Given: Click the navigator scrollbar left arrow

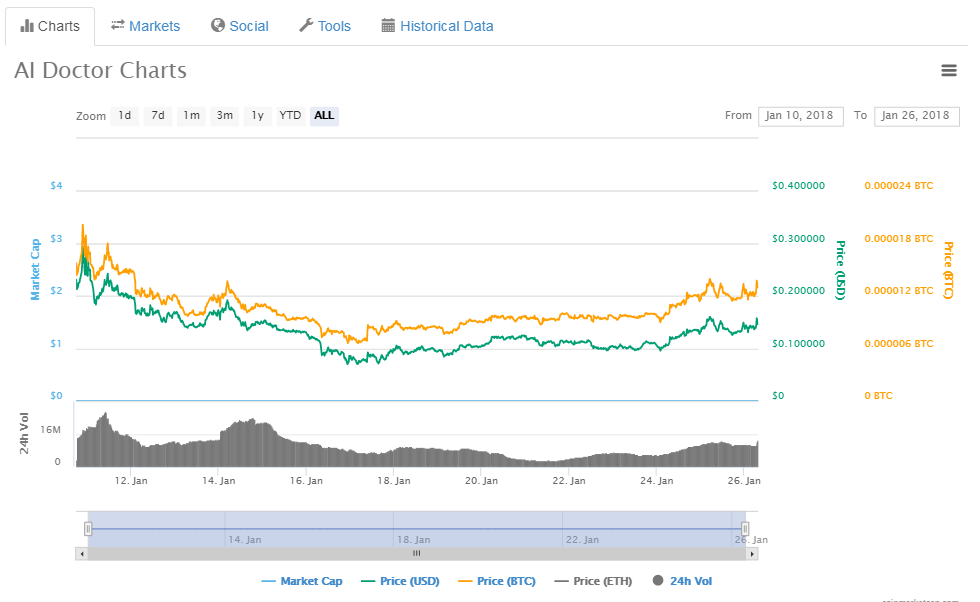Looking at the screenshot, I should (x=82, y=554).
